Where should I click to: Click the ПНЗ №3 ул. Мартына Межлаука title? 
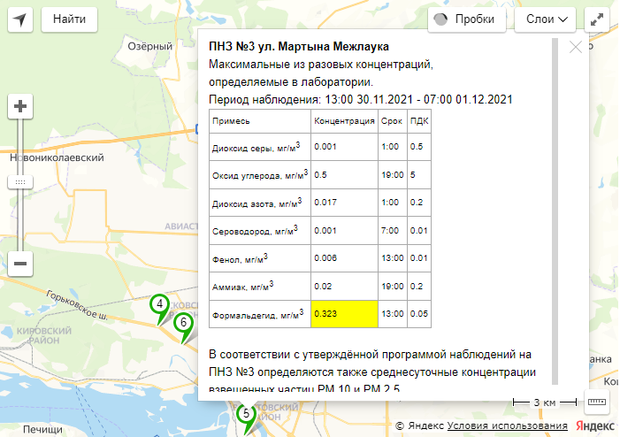coord(299,47)
